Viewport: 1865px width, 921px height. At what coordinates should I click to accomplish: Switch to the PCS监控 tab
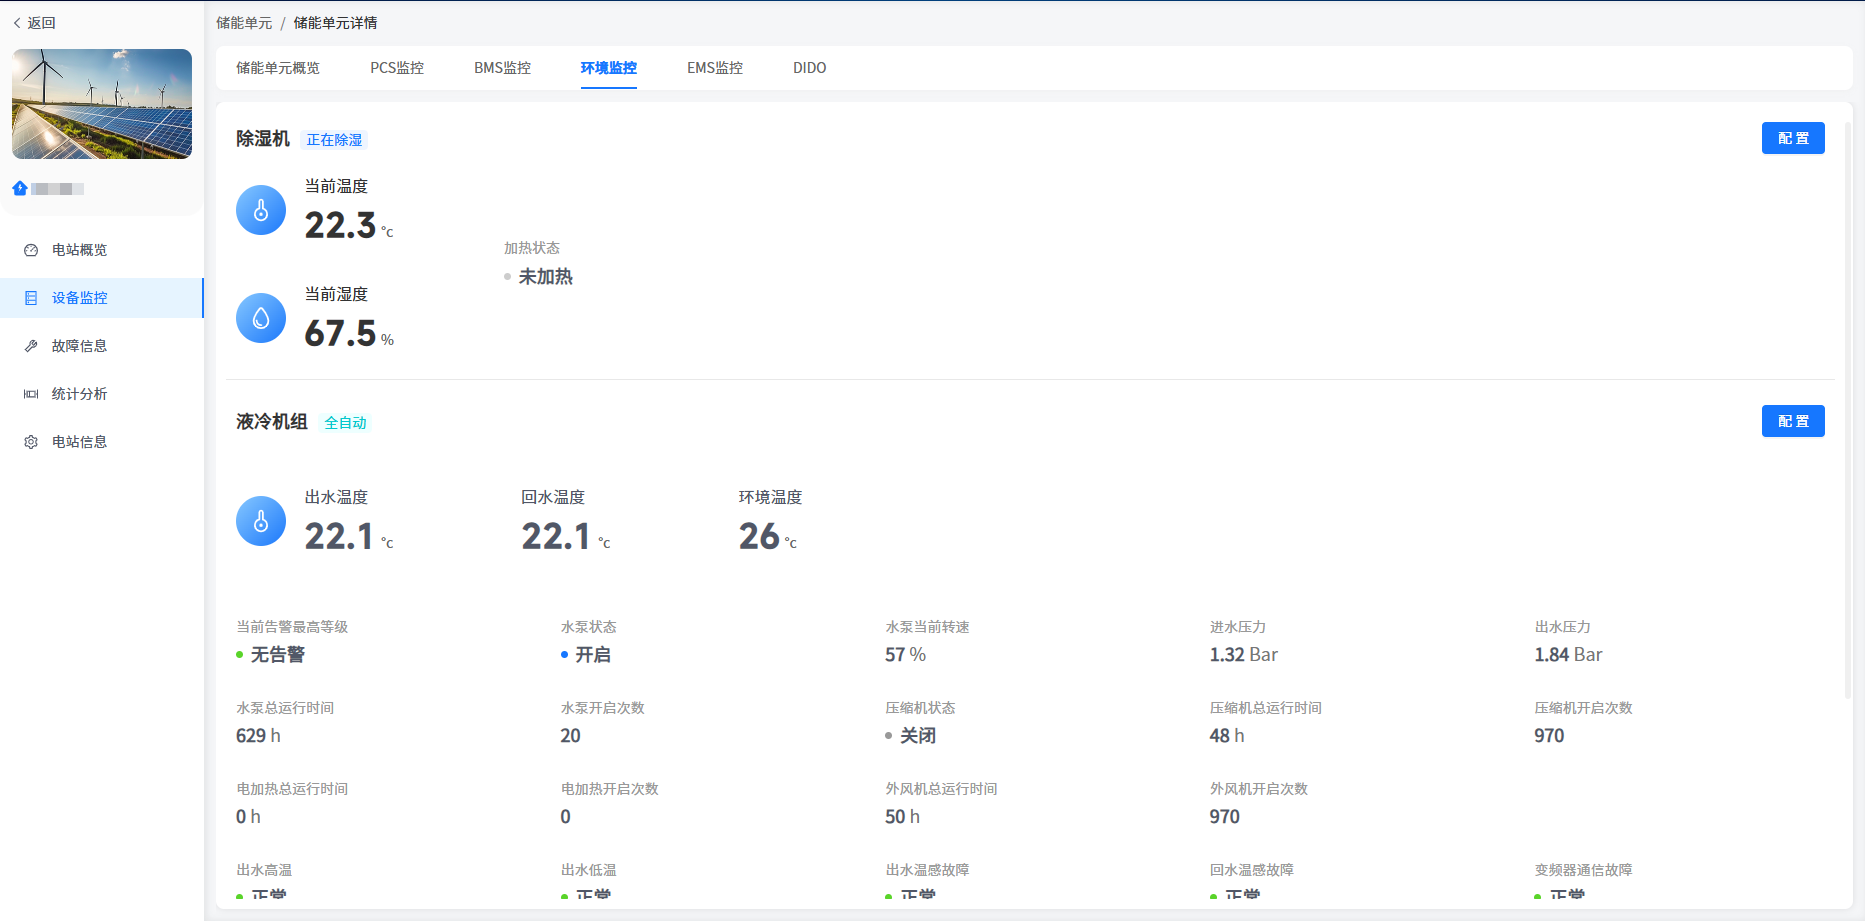[397, 68]
